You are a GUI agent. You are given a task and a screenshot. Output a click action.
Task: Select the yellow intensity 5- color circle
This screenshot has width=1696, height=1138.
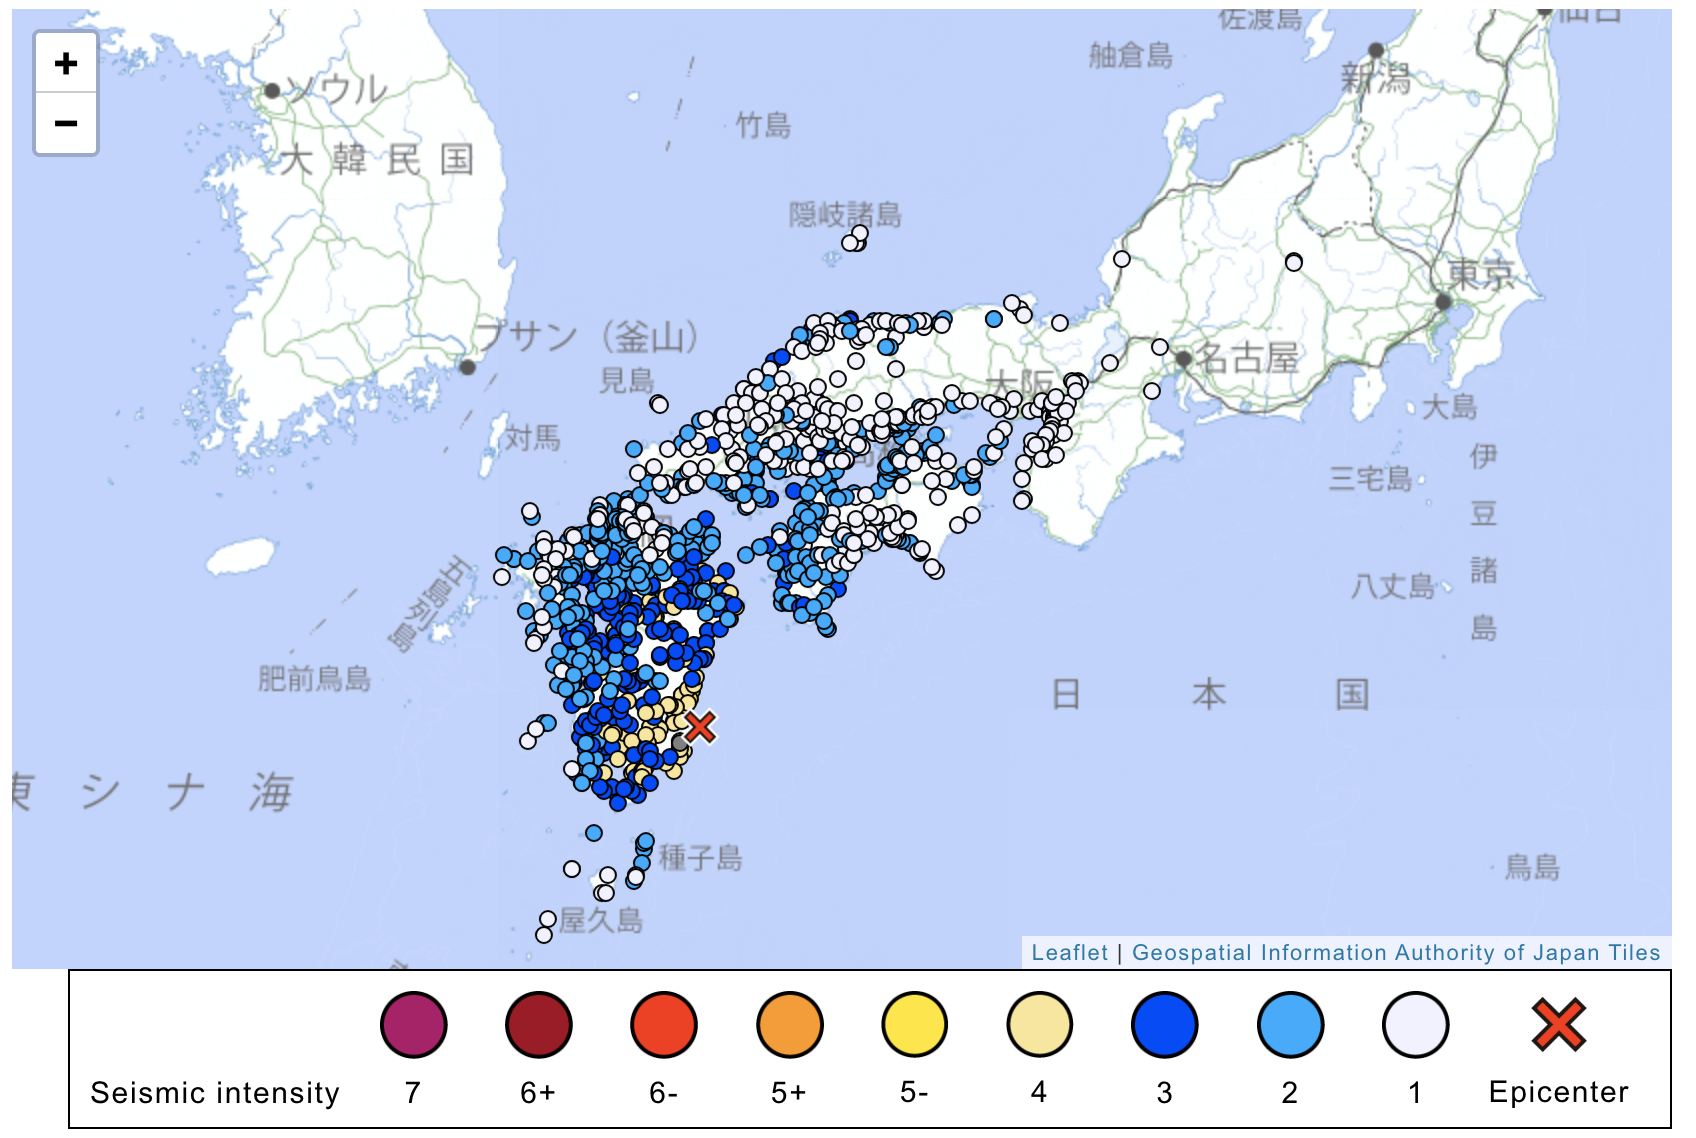[914, 1023]
